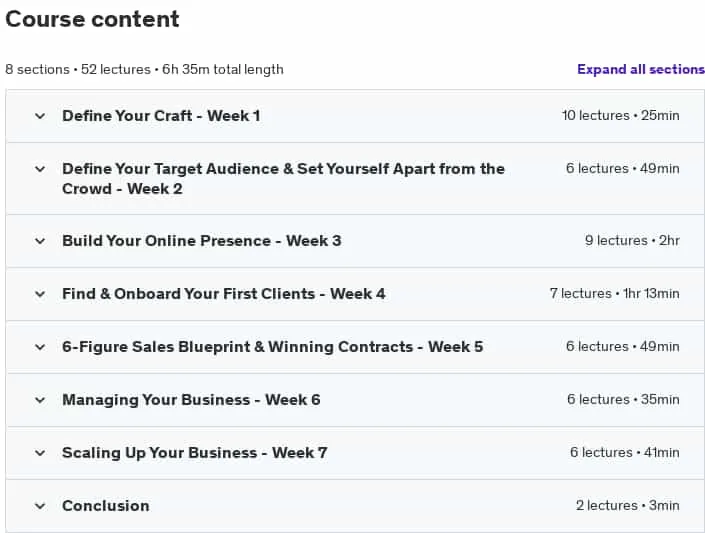Expand the Define Your Craft chevron

tap(40, 116)
